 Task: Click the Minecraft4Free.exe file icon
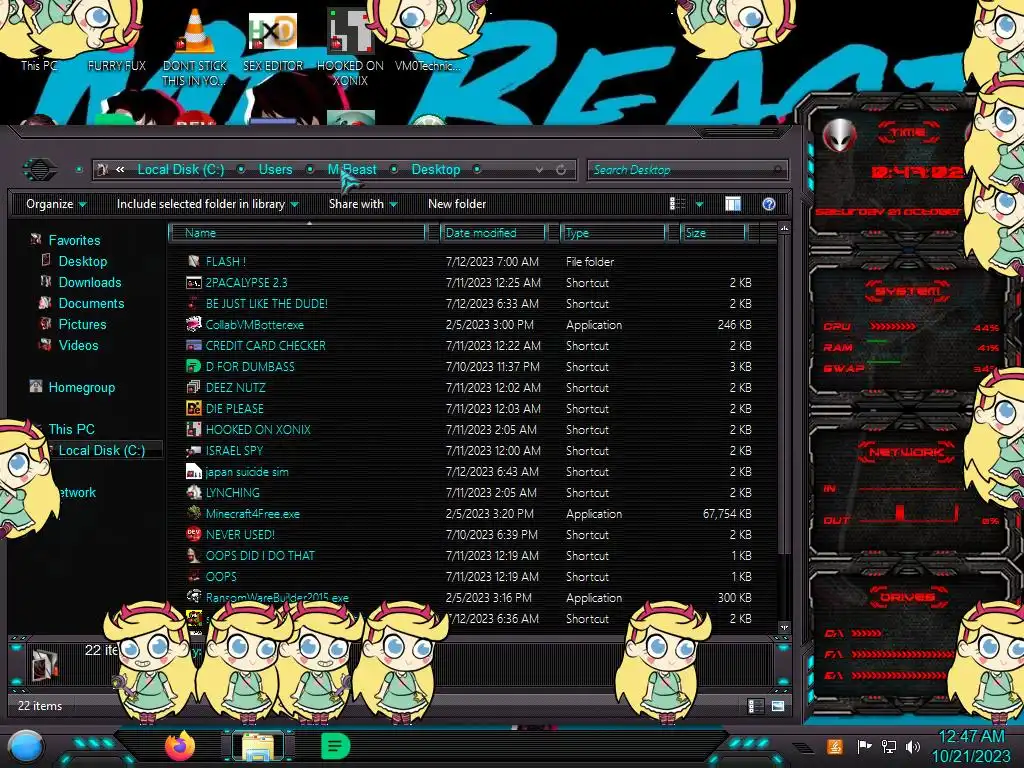pos(193,513)
